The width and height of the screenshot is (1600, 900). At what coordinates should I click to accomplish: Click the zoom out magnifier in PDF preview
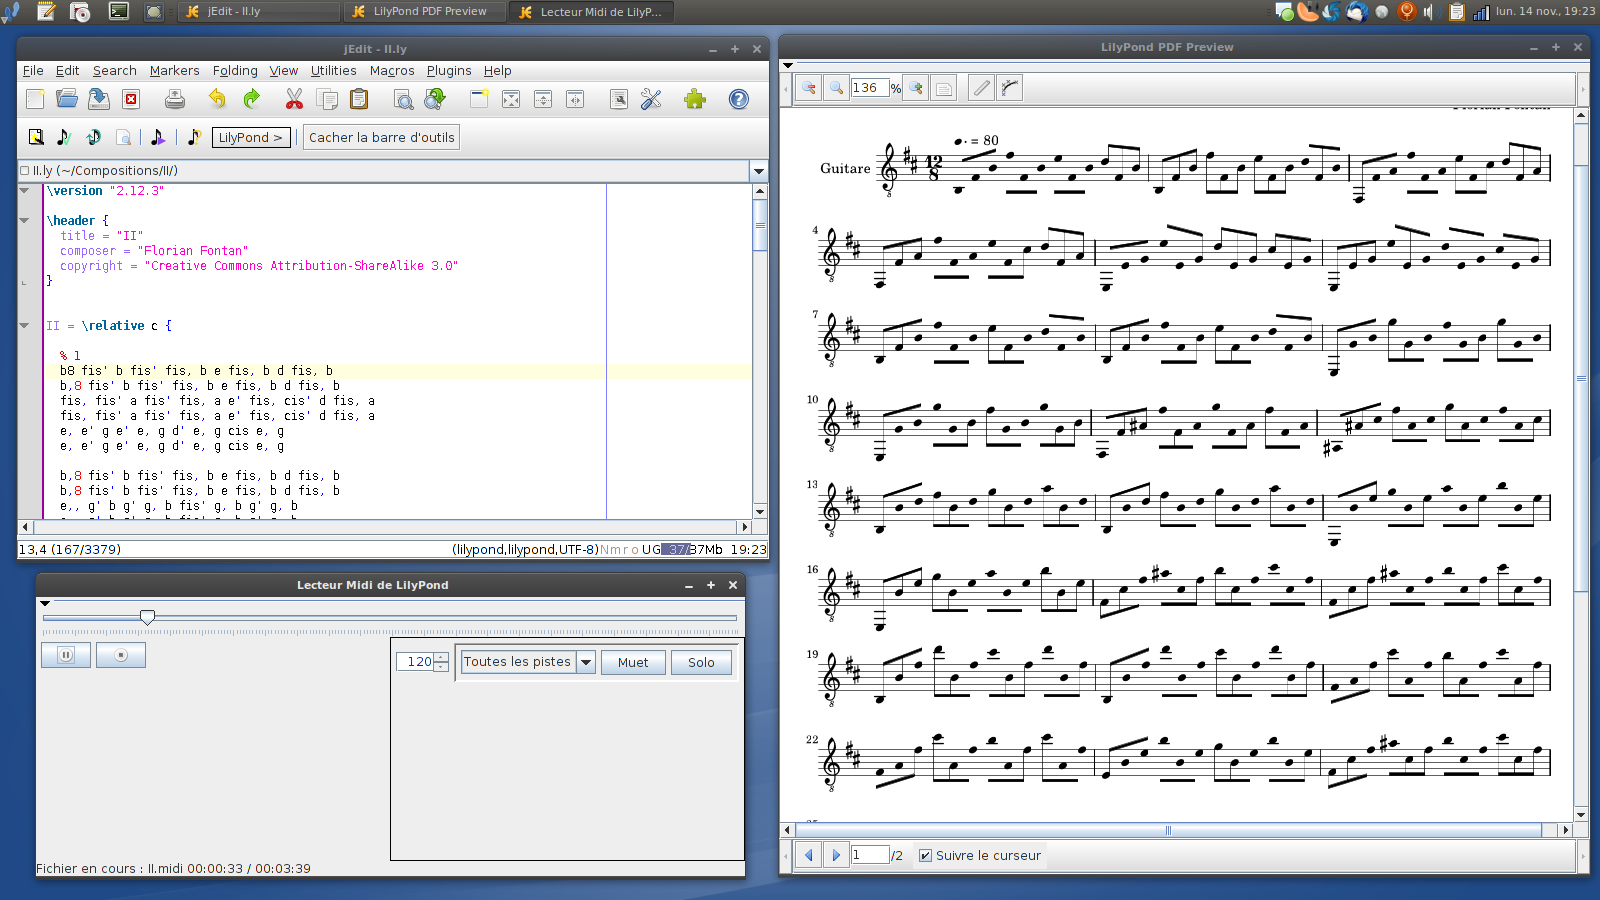tap(809, 88)
